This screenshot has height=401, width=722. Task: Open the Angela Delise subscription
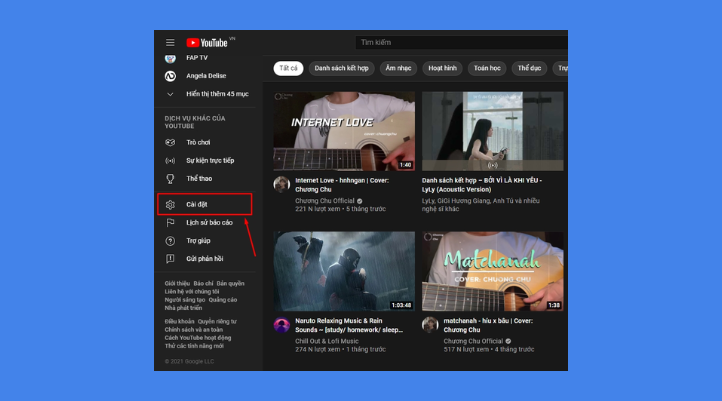coord(205,76)
